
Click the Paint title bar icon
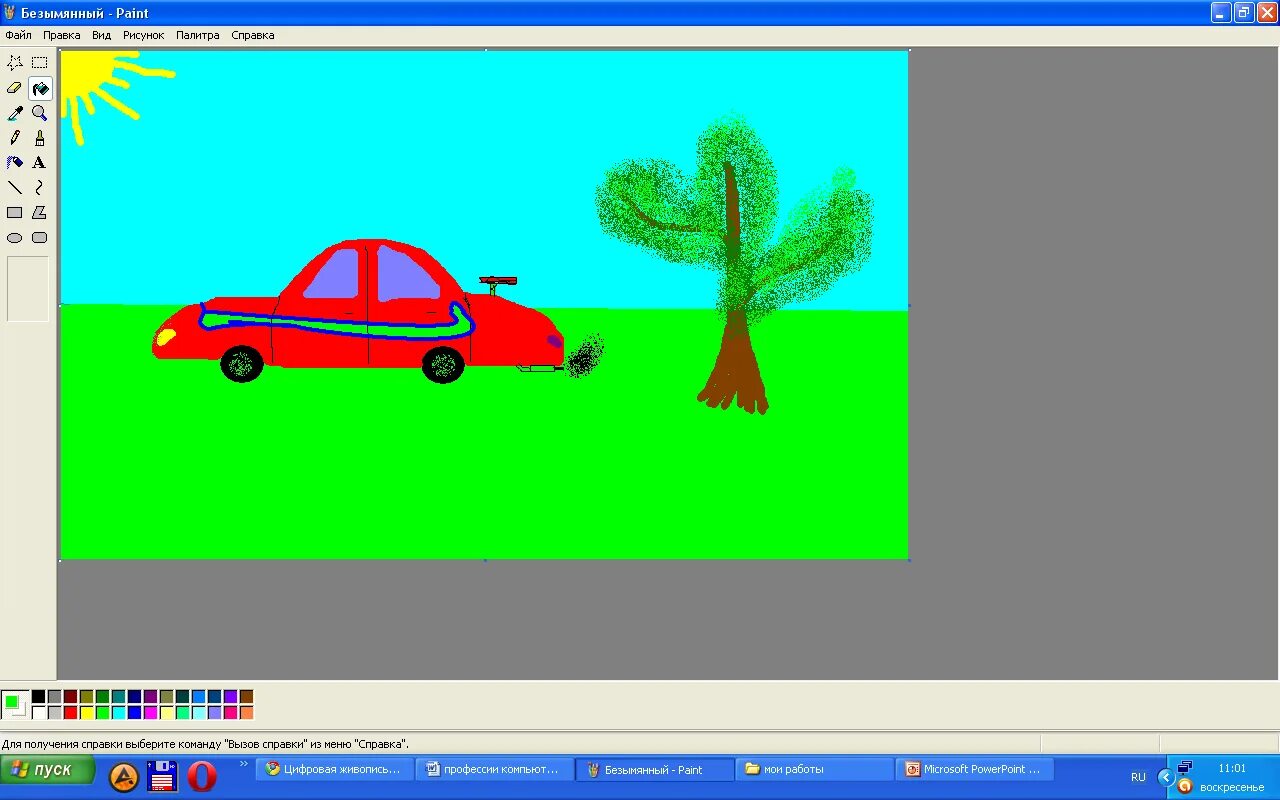pos(10,13)
